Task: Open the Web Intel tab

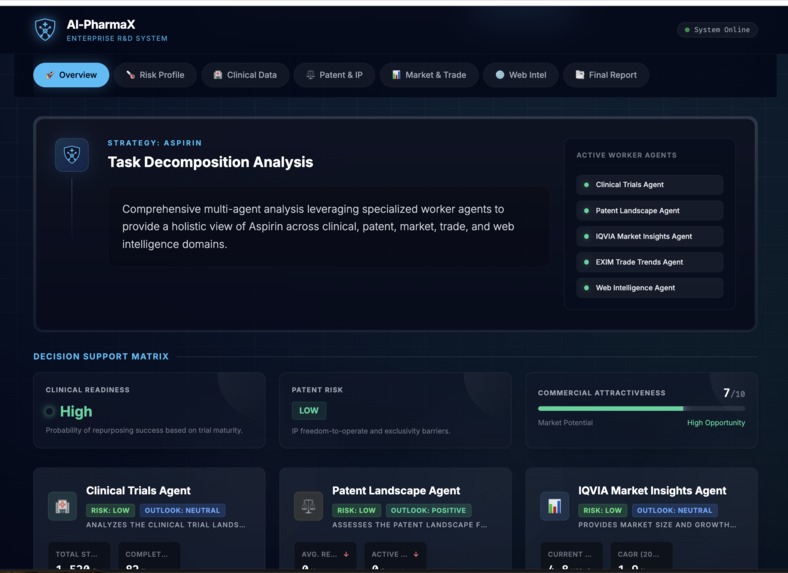Action: point(521,75)
